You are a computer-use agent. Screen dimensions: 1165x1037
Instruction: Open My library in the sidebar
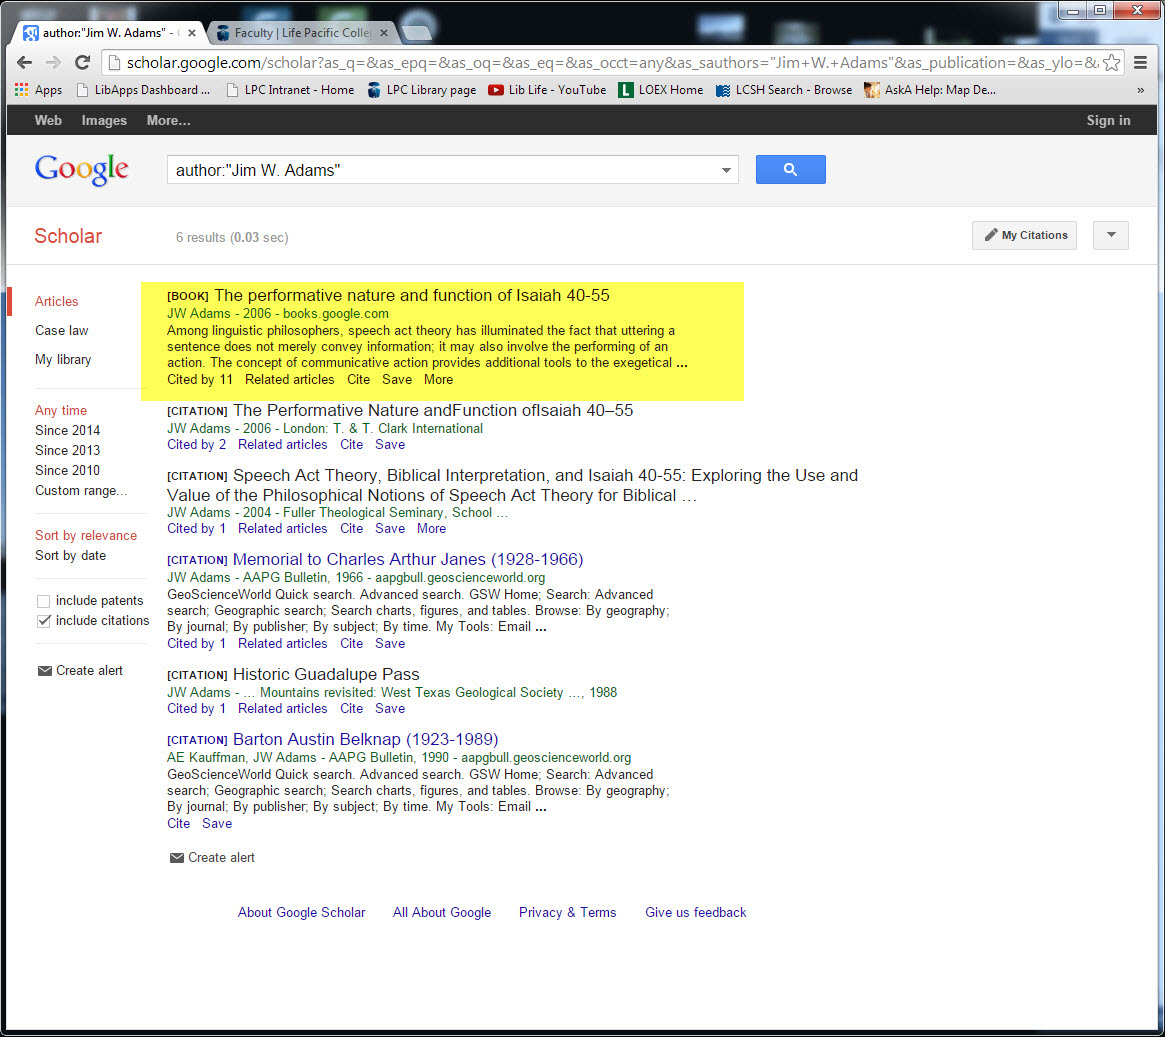tap(63, 360)
